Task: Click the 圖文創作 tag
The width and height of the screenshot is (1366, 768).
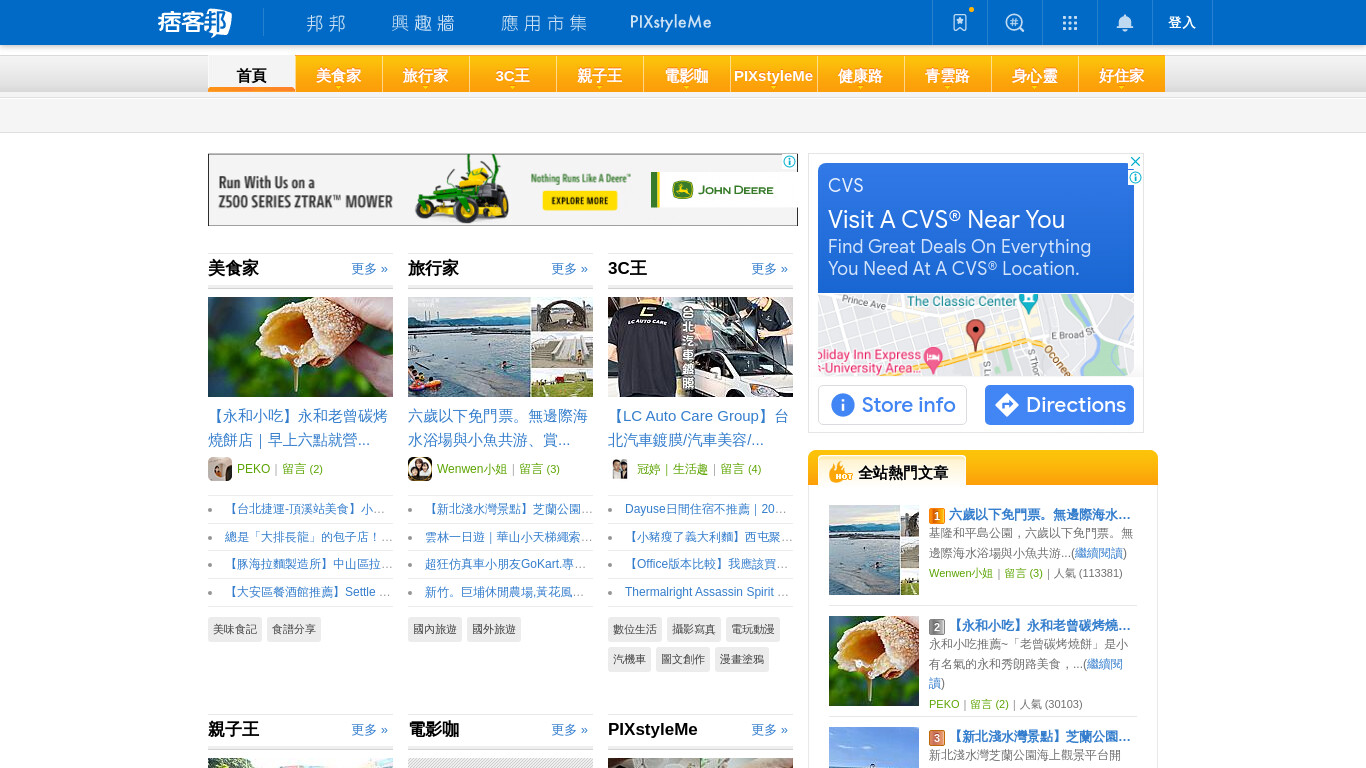Action: pyautogui.click(x=682, y=660)
